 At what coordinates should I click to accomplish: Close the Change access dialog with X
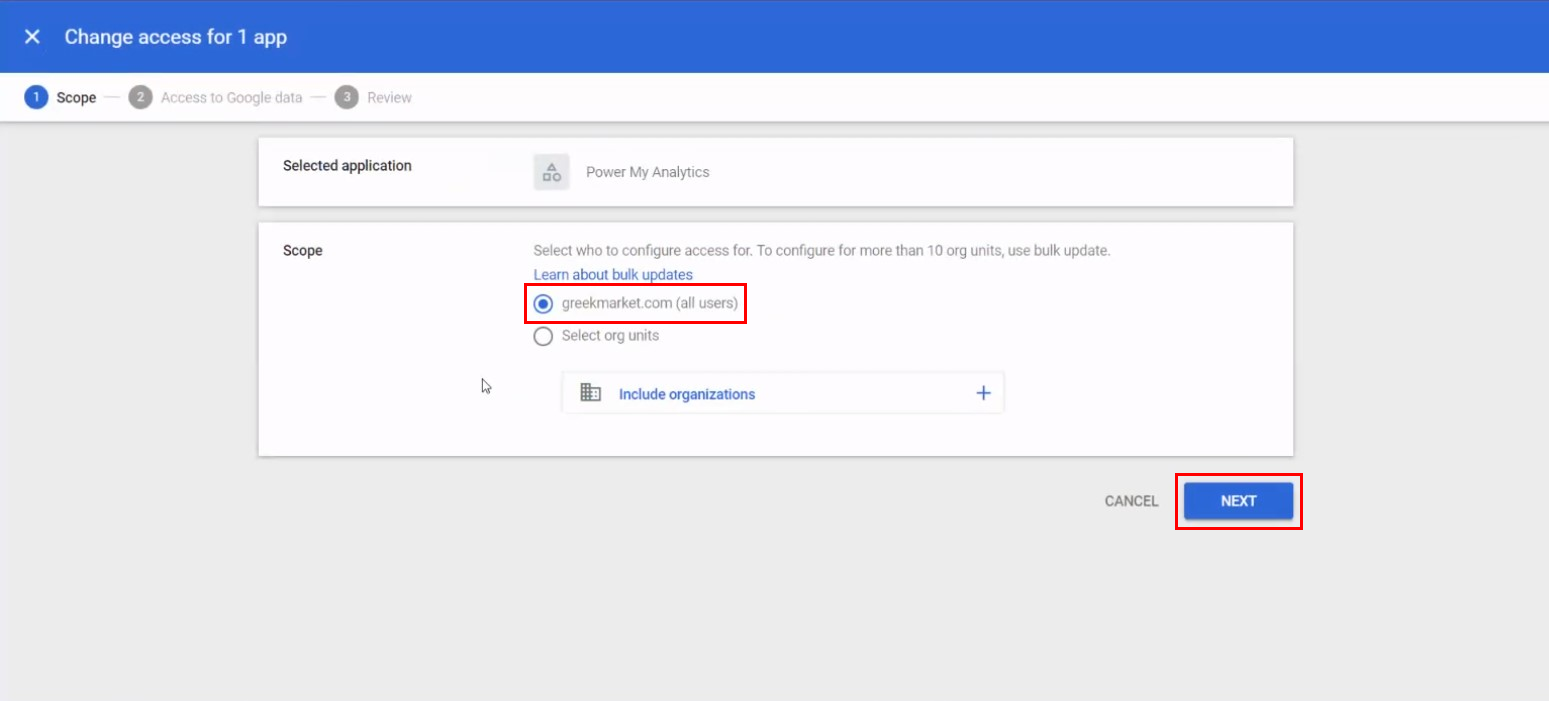(32, 37)
